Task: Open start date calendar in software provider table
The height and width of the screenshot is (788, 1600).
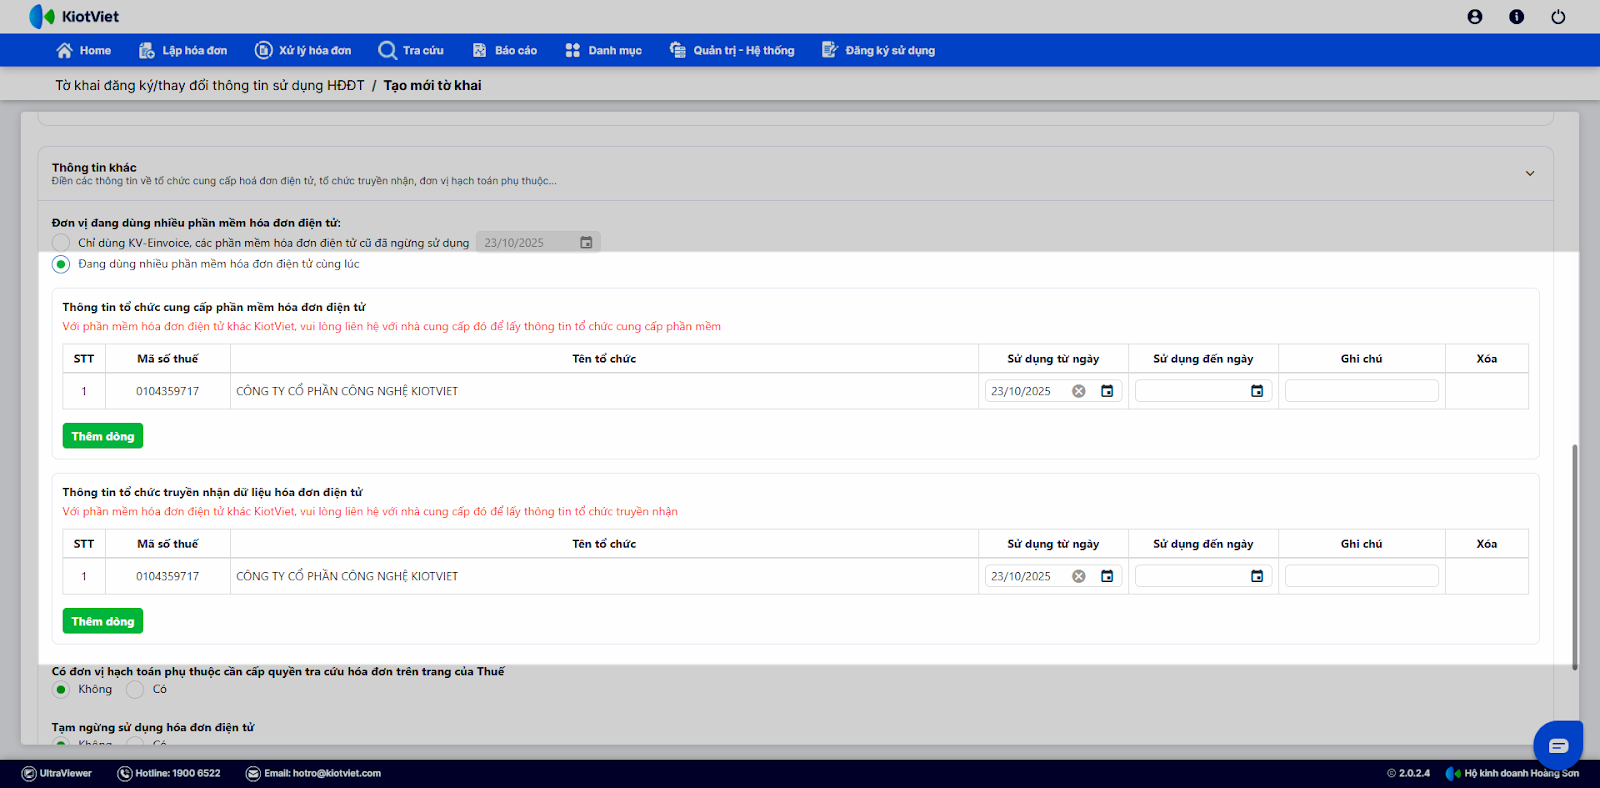Action: [x=1107, y=391]
